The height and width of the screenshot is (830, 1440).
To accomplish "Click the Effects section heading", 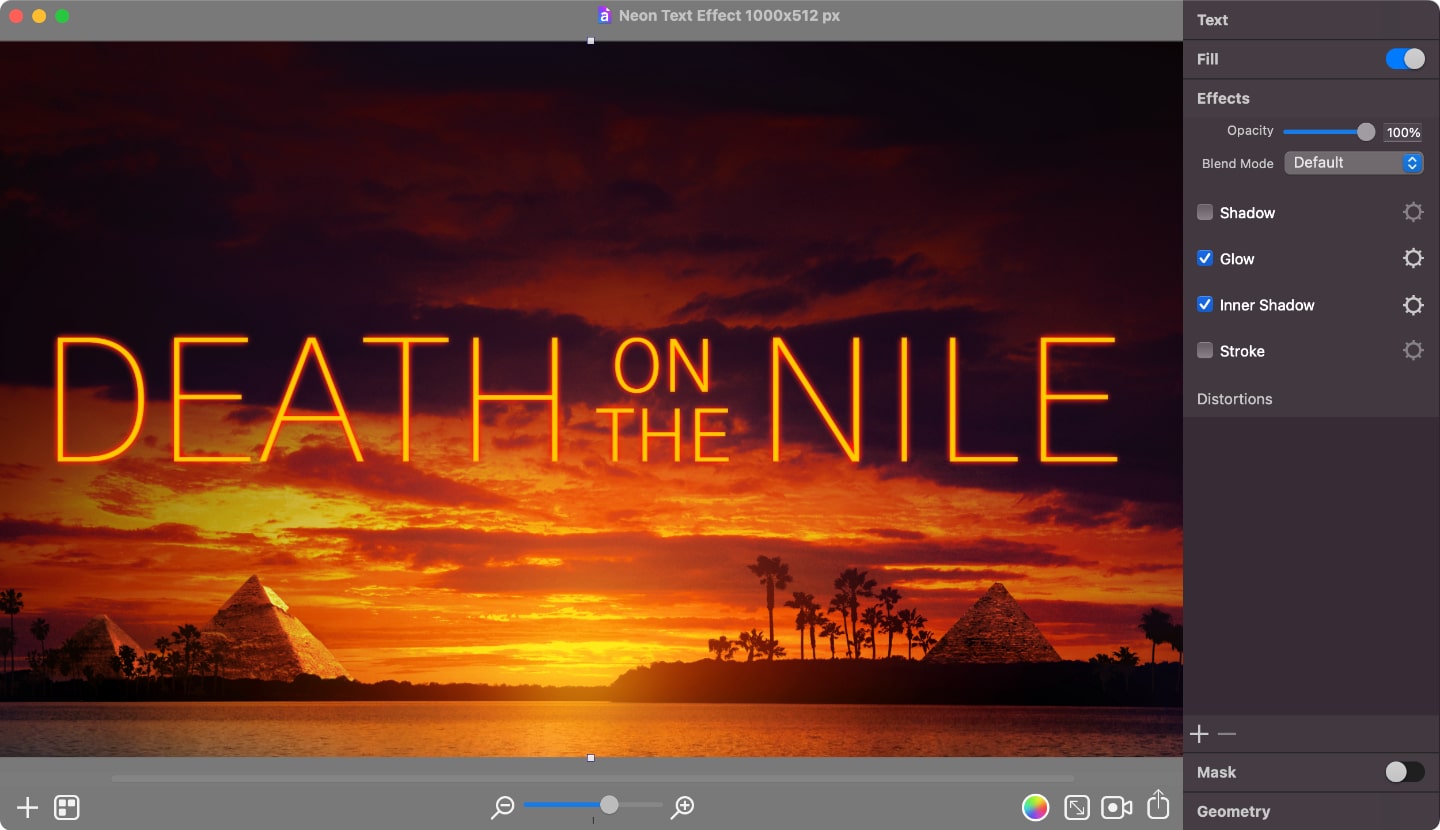I will click(x=1223, y=98).
